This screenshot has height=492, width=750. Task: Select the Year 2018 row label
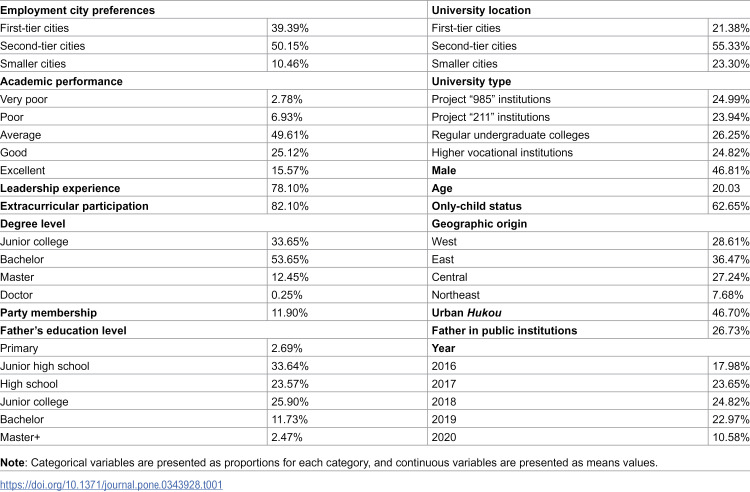(x=444, y=402)
